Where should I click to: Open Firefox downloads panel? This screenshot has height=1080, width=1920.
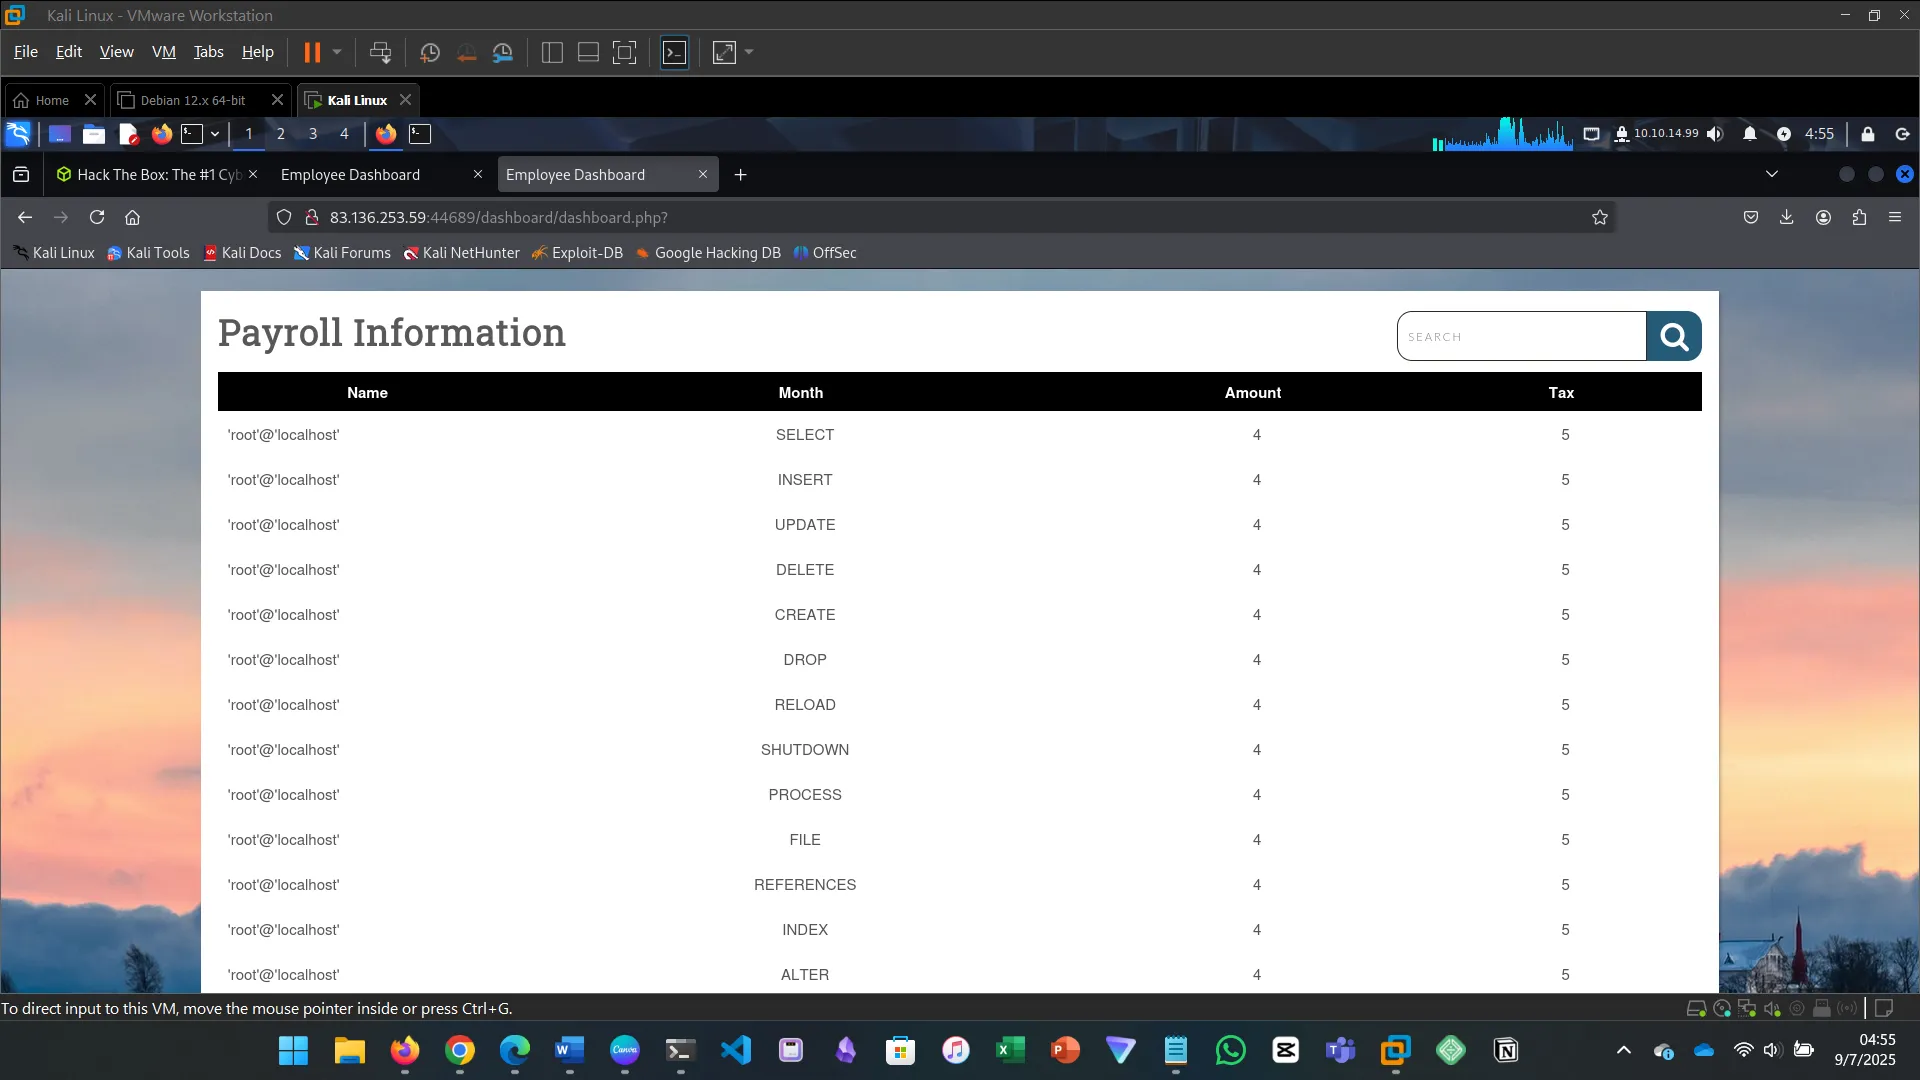[1786, 217]
